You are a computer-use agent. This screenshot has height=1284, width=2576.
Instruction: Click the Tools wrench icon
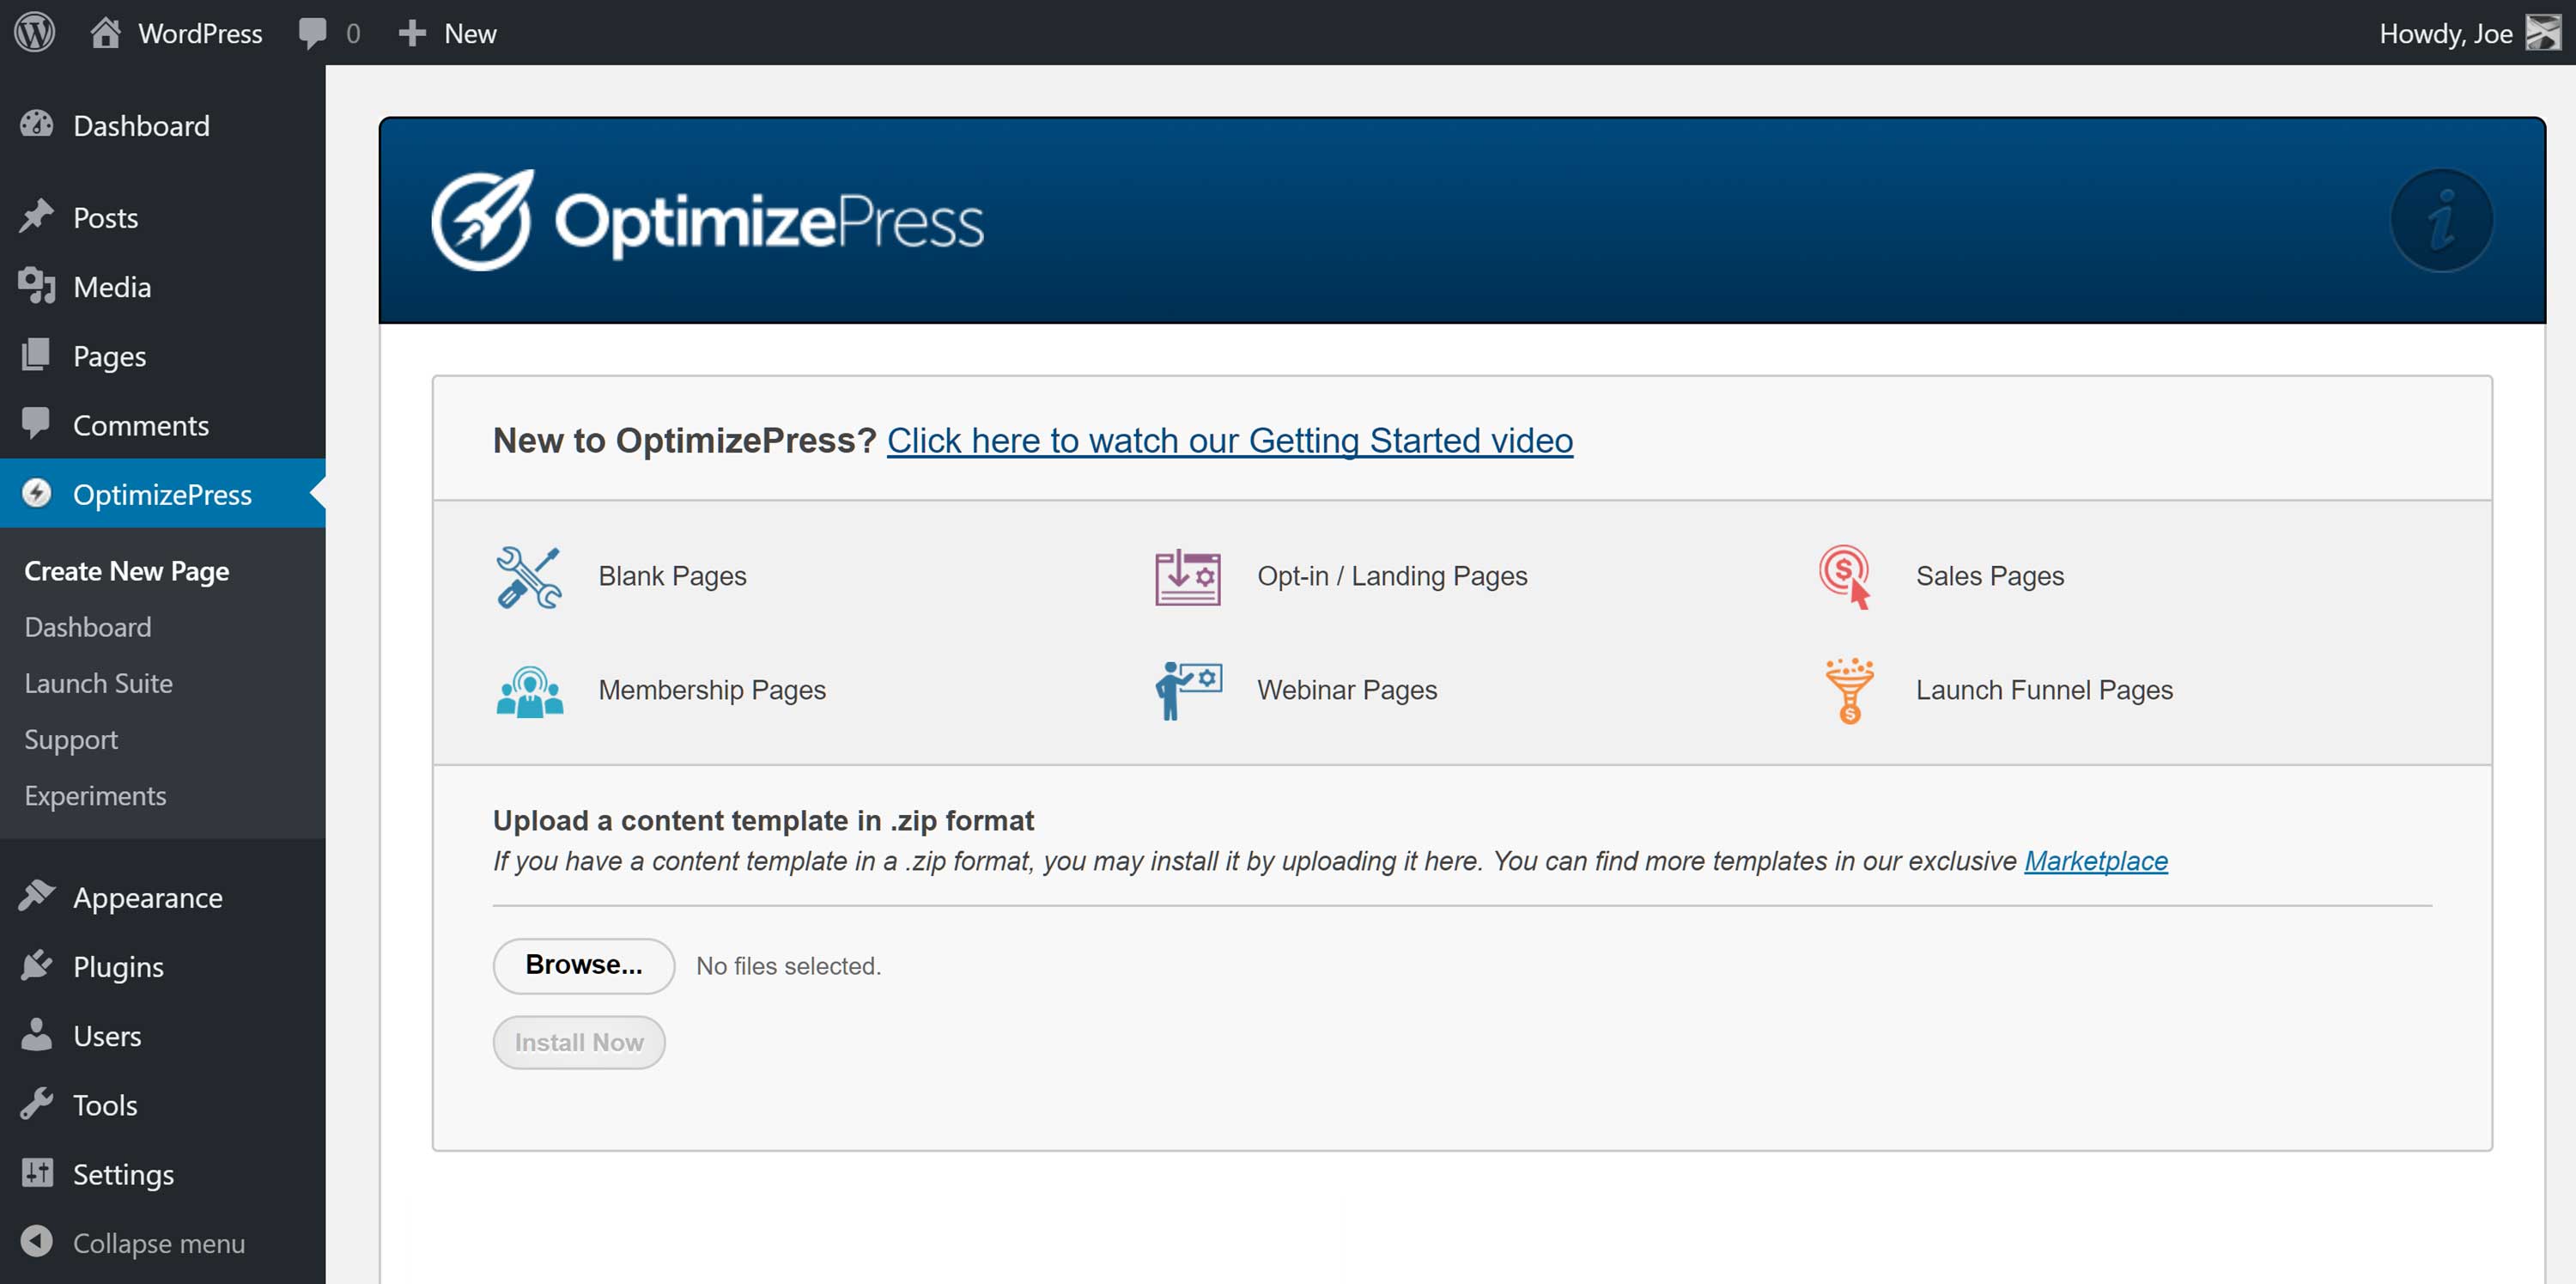[x=37, y=1103]
